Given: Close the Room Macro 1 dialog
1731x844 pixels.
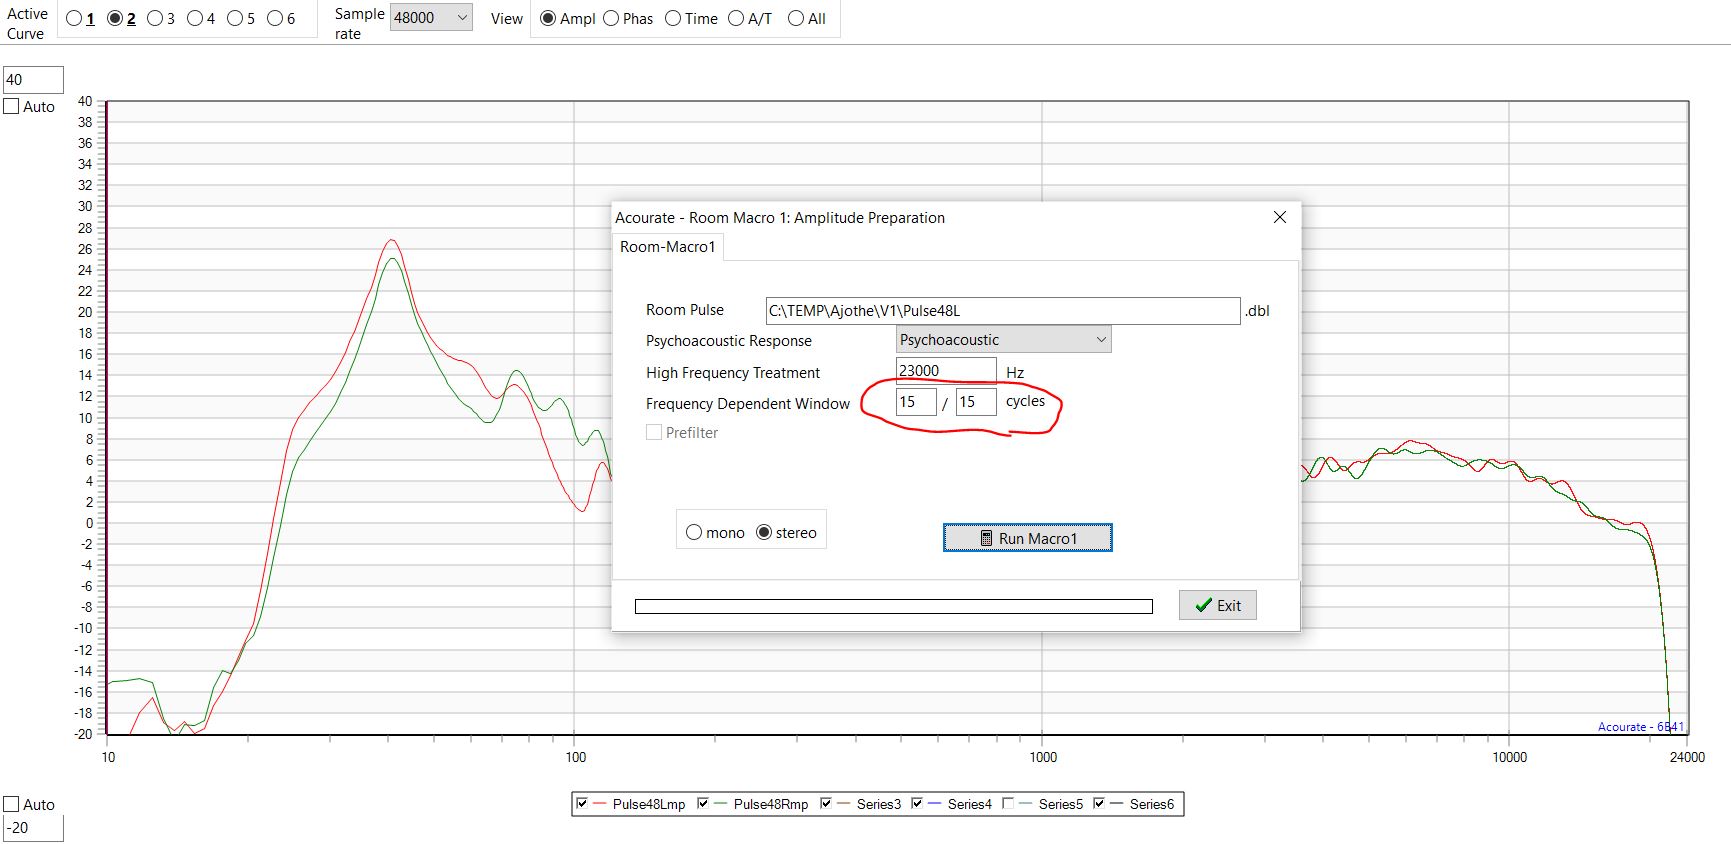Looking at the screenshot, I should pyautogui.click(x=1280, y=217).
